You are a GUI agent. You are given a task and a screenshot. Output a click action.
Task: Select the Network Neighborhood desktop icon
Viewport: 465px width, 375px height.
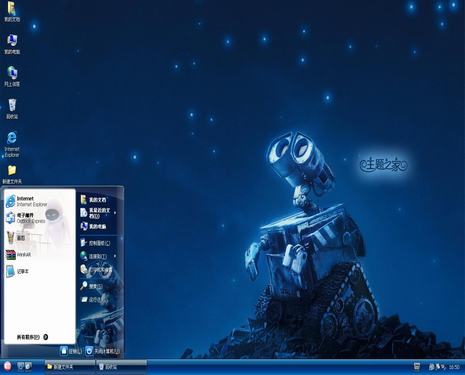pyautogui.click(x=12, y=76)
